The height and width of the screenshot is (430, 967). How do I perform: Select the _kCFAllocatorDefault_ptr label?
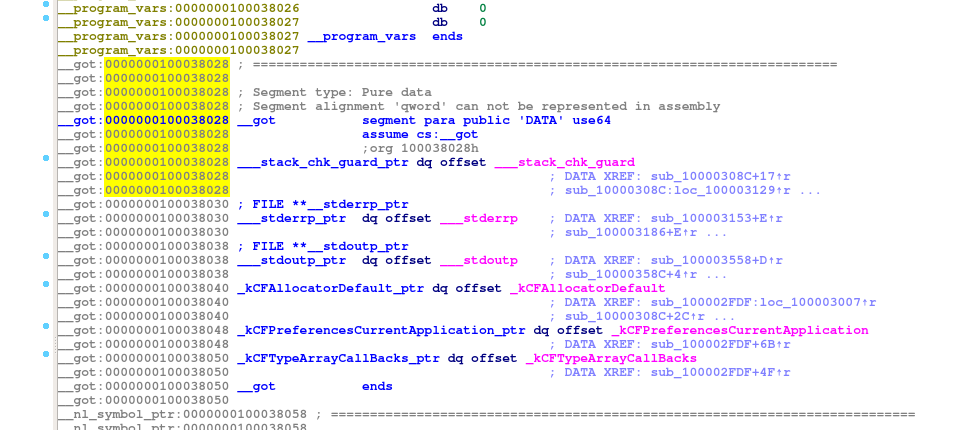point(330,288)
